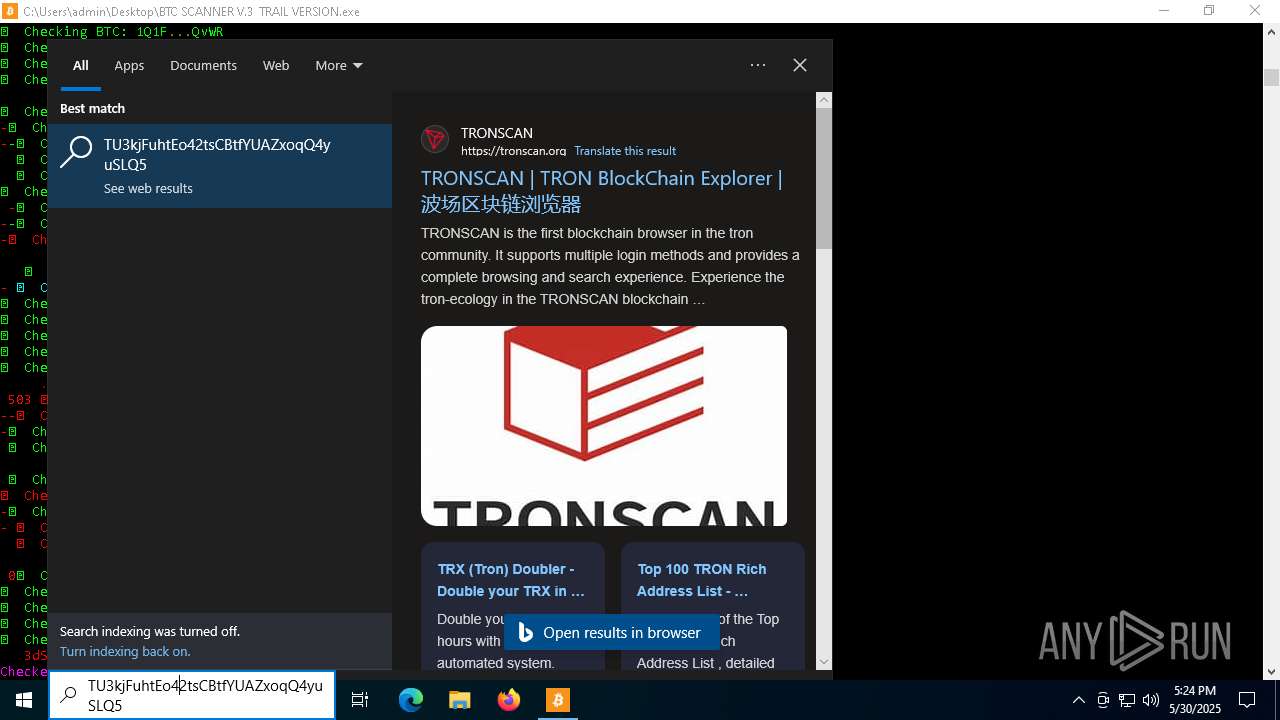Click 'Search indexing was turned off' message

150,631
